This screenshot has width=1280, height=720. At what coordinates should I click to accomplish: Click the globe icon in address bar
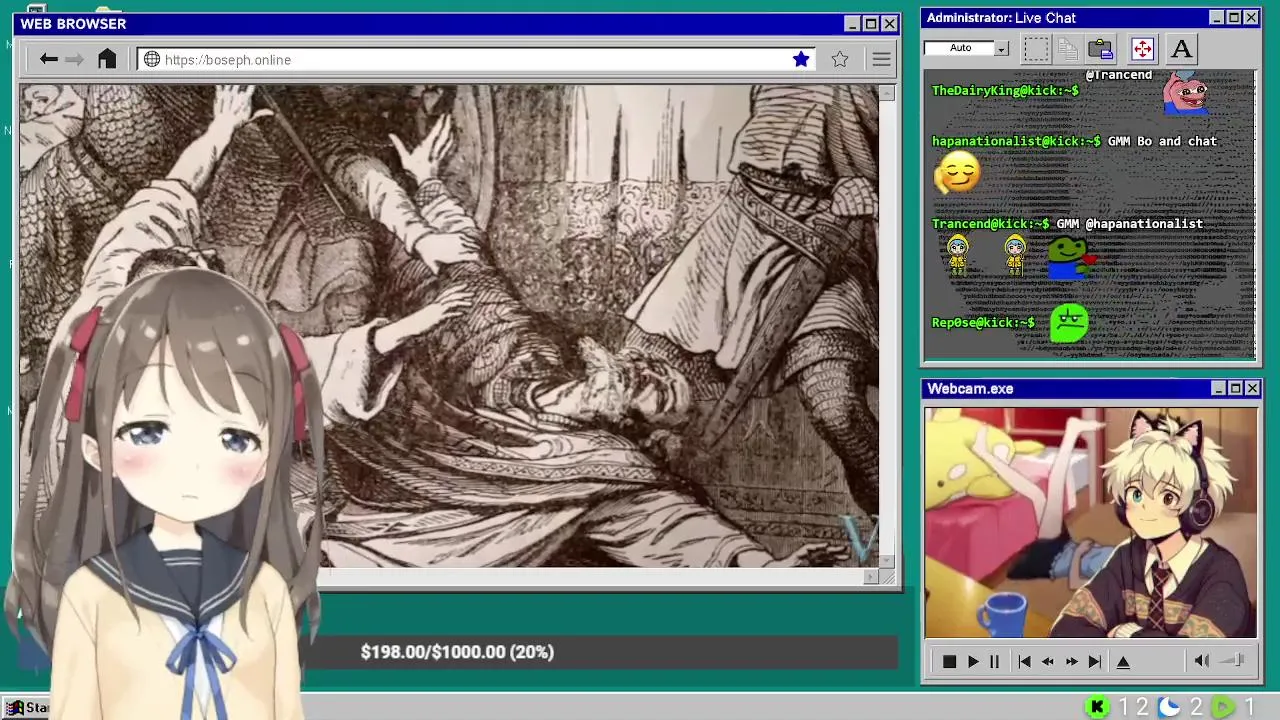[152, 59]
